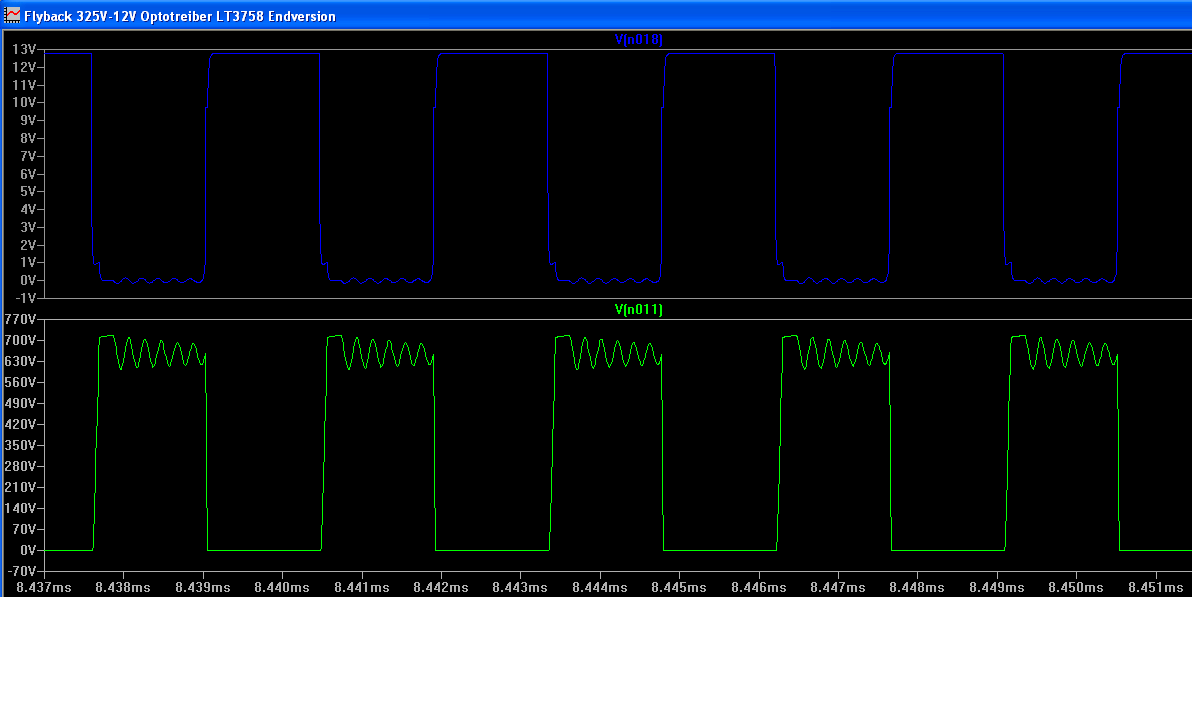Click the -1V label on upper axis
The width and height of the screenshot is (1192, 720).
click(26, 298)
